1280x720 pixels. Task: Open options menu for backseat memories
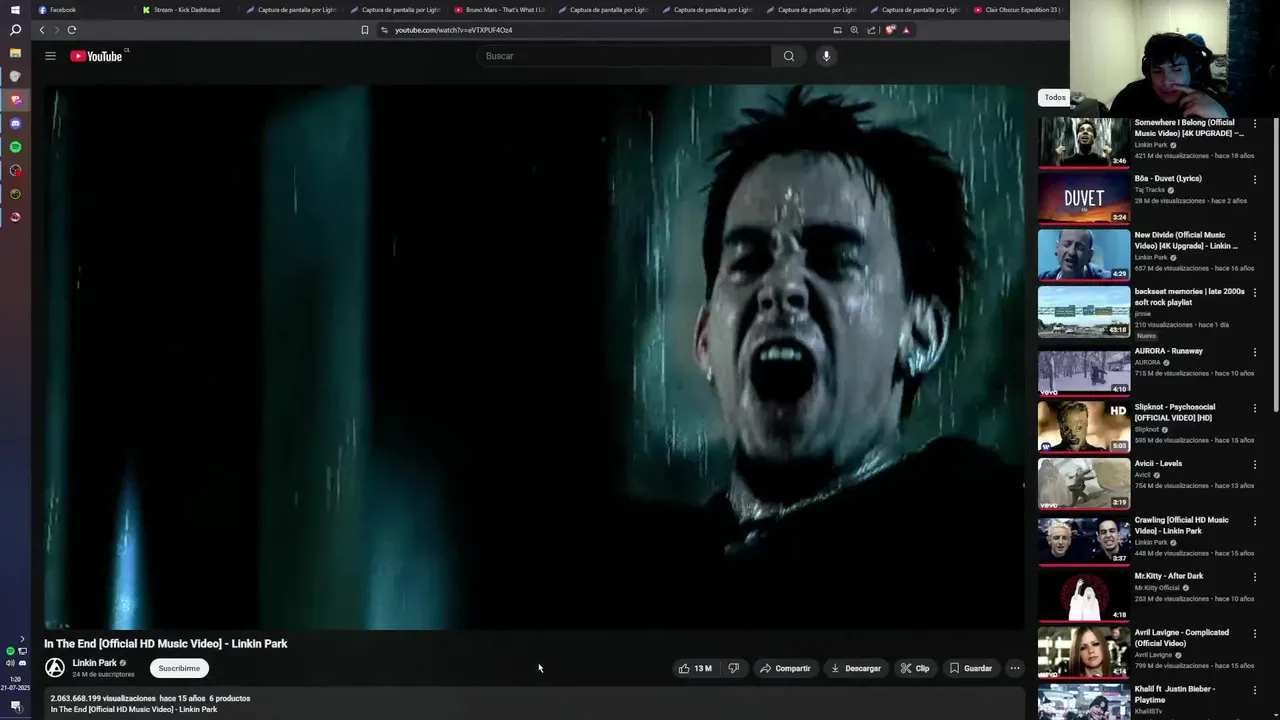click(x=1255, y=293)
